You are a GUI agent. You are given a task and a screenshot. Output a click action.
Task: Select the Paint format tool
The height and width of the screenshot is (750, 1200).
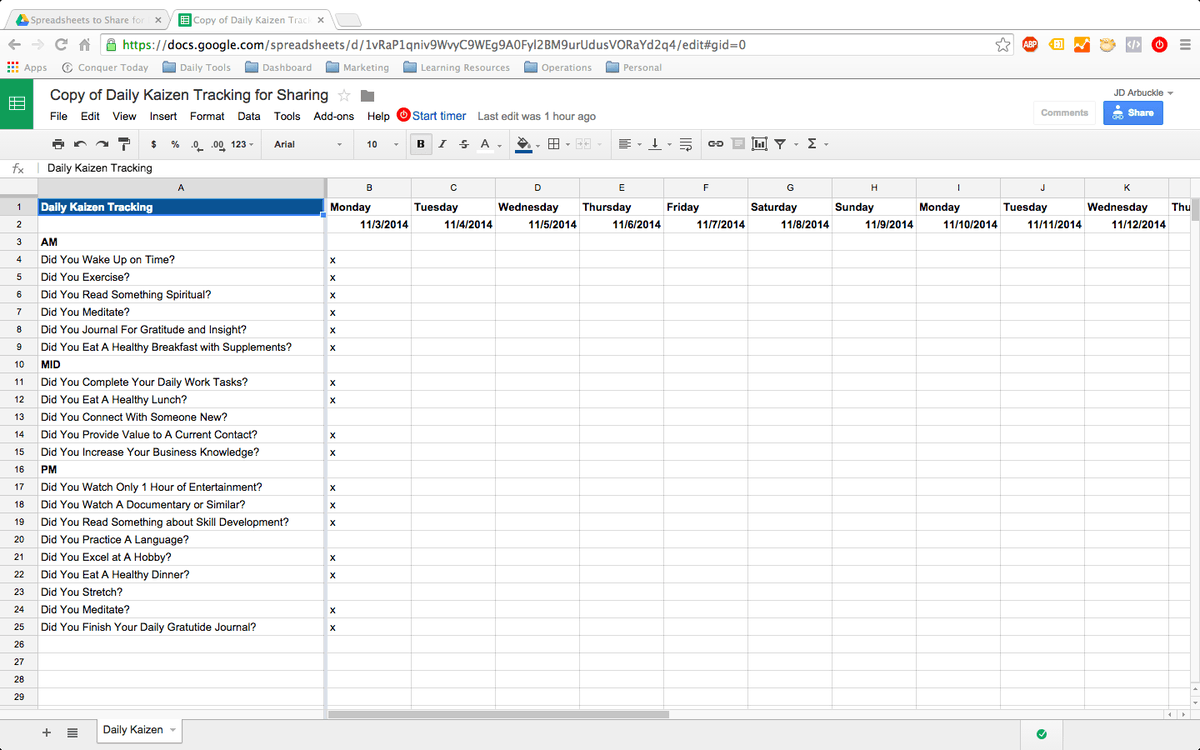tap(124, 144)
